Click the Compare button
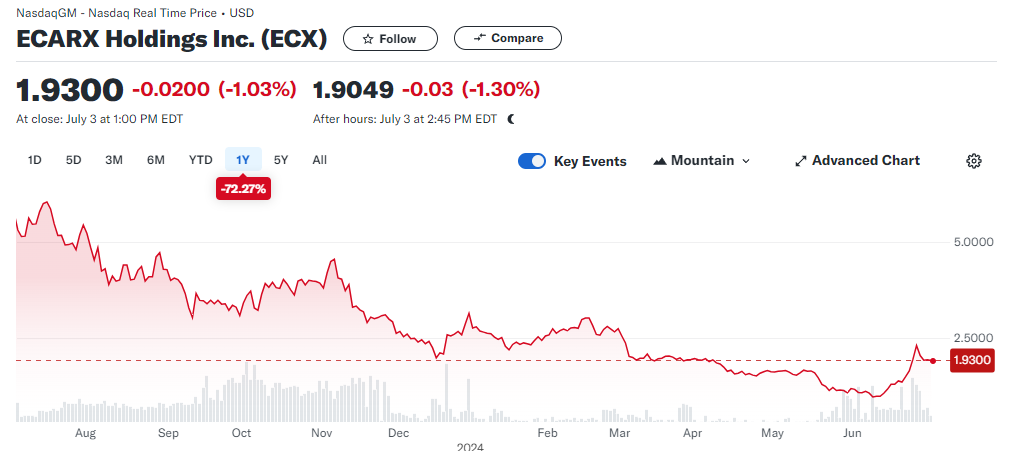 [x=508, y=38]
